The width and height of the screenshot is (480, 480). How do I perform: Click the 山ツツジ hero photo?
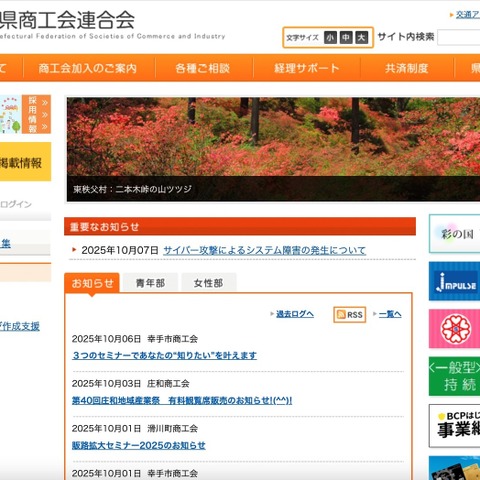[273, 149]
